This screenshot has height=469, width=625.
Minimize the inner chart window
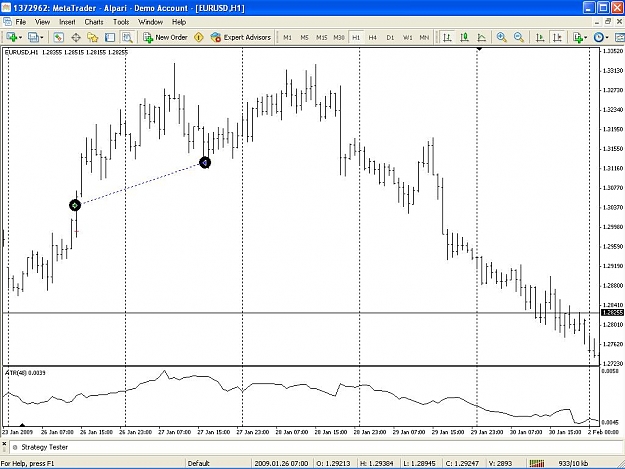pyautogui.click(x=597, y=22)
